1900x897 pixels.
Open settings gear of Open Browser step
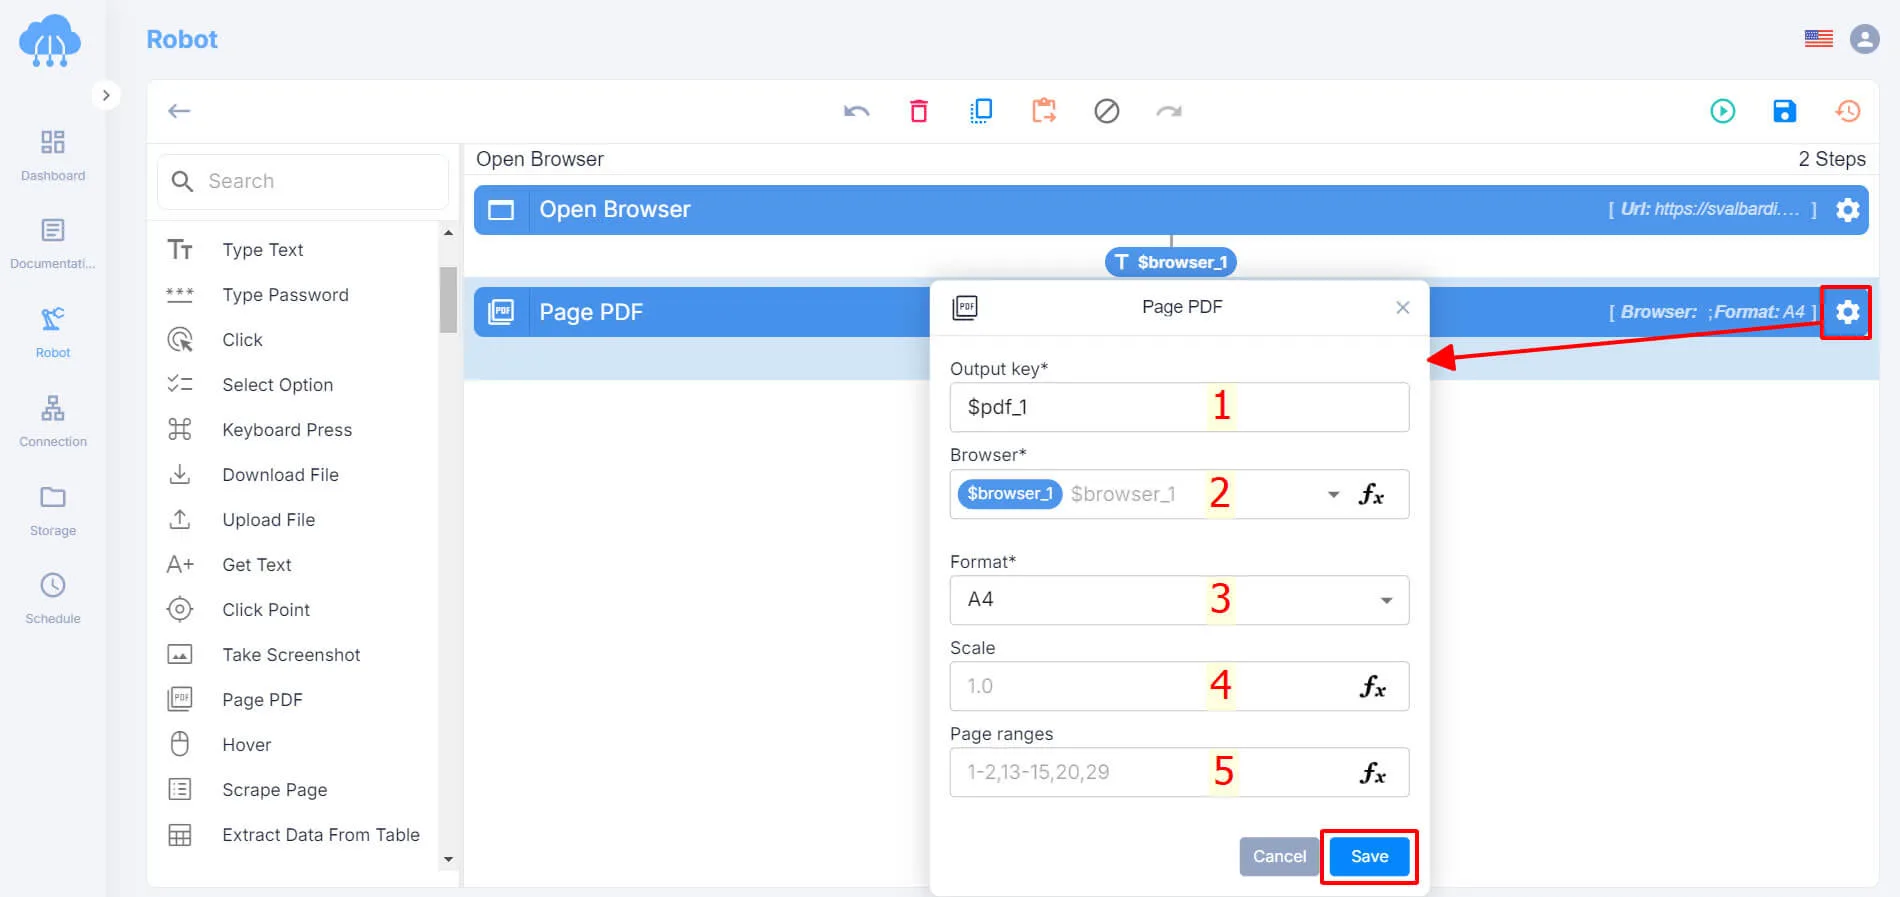[1847, 210]
